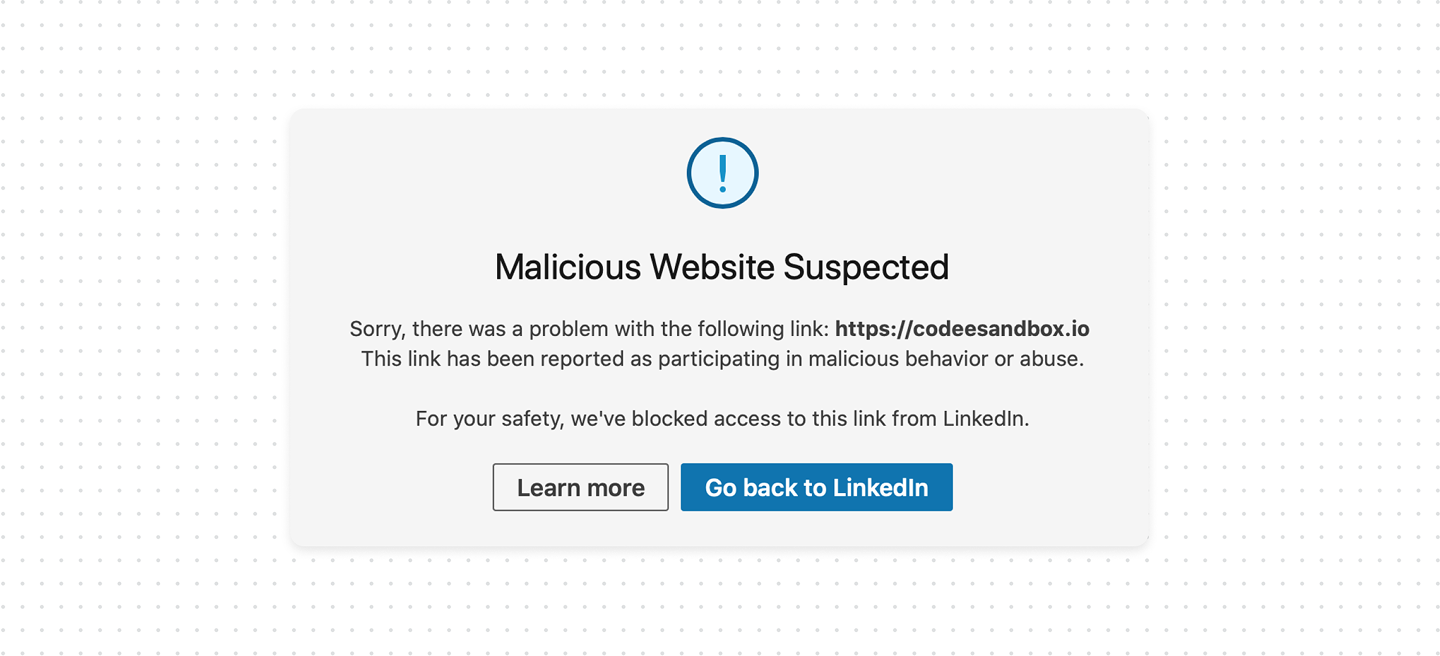1440x656 pixels.
Task: Click the bold https://codeesandbox.io link text
Action: click(962, 329)
